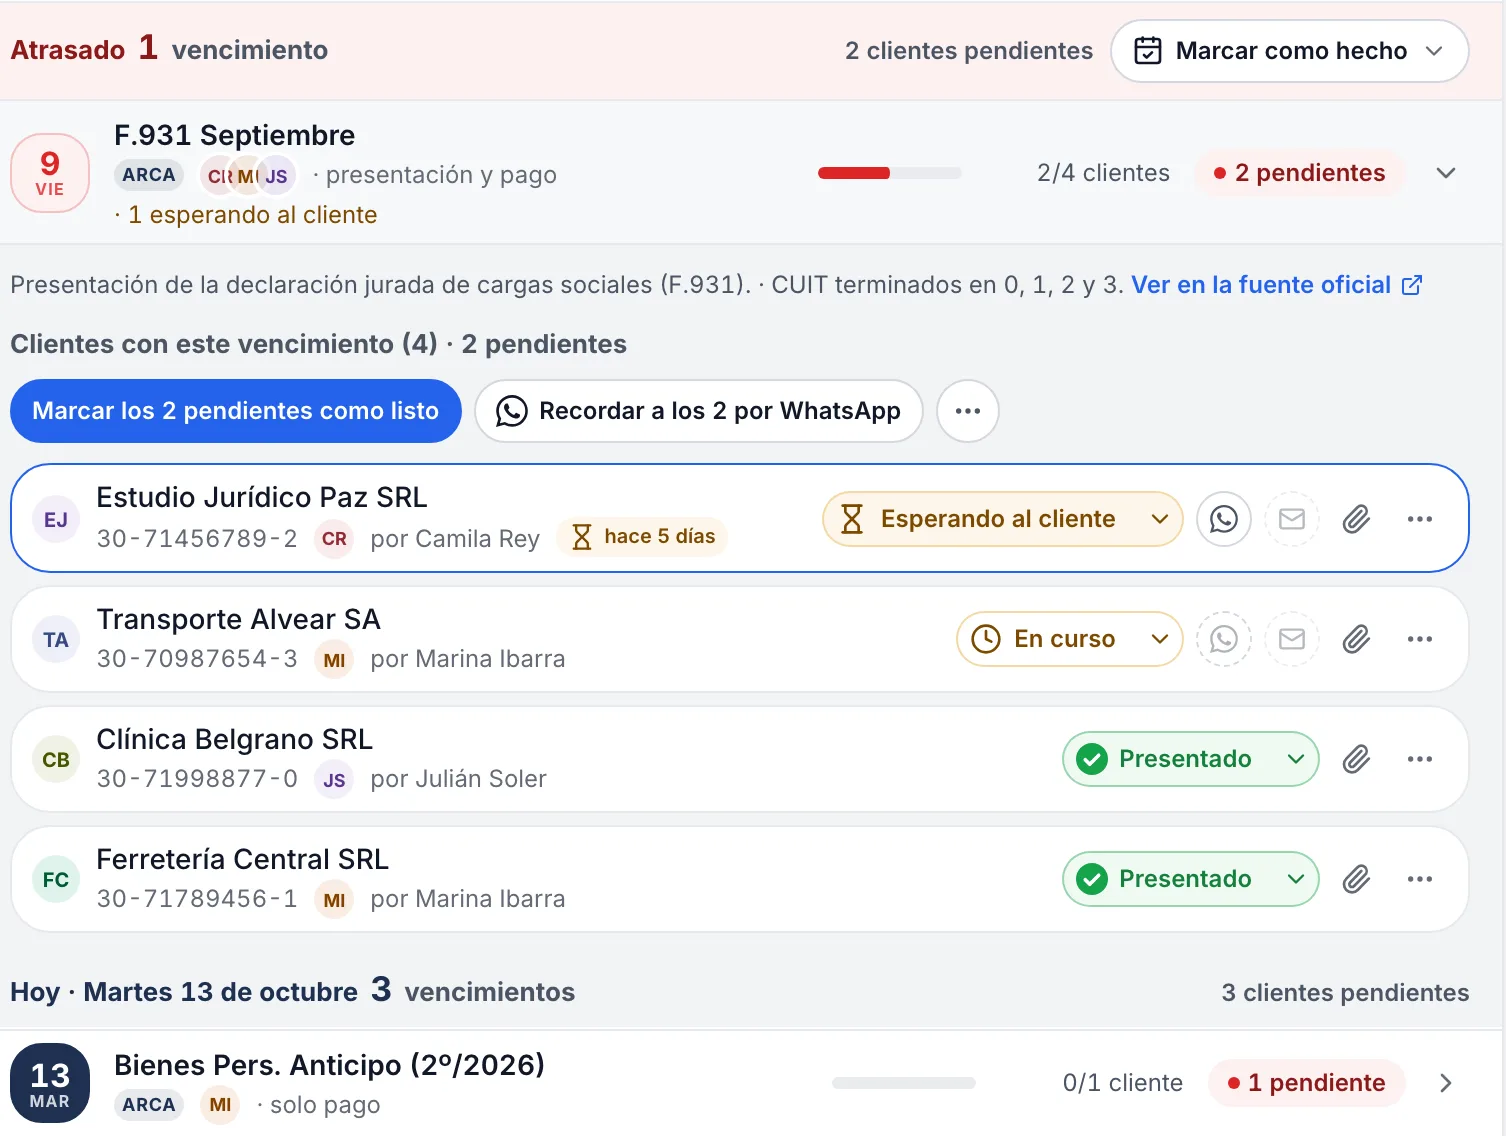Attach file to Estudio Jurídico Paz SRL
The height and width of the screenshot is (1136, 1506).
[1356, 519]
